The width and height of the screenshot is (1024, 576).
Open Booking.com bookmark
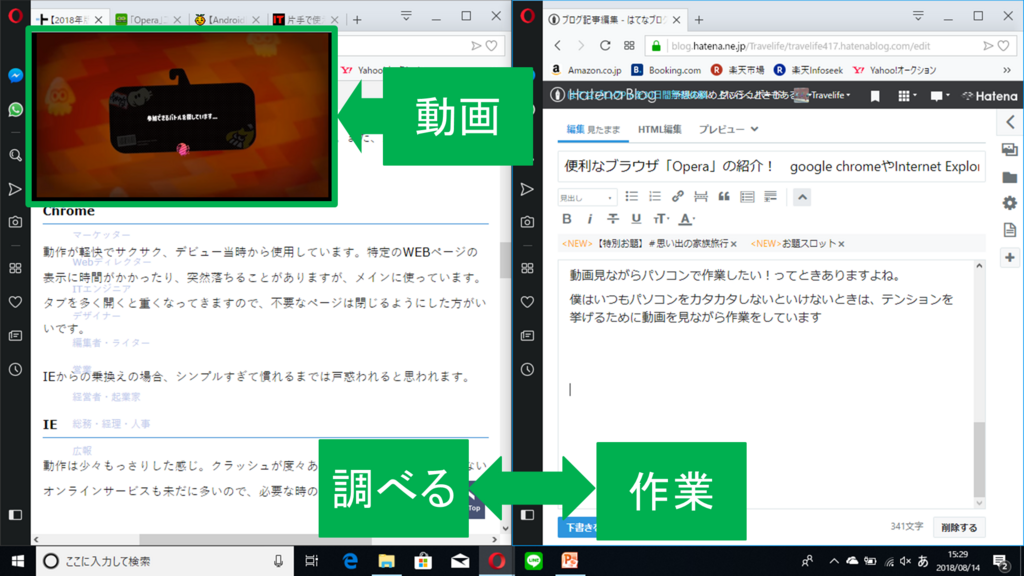point(666,70)
